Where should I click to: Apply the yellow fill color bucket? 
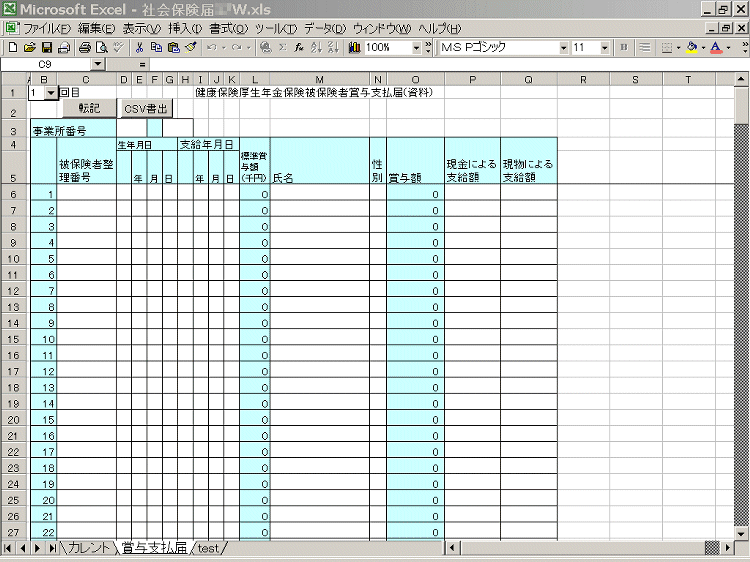691,47
